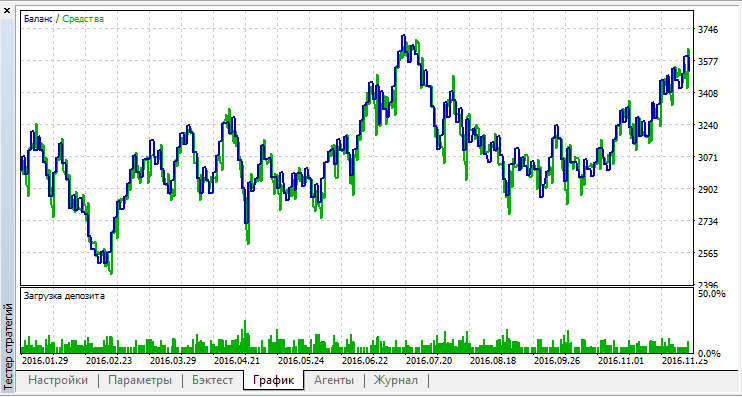
Task: Click the 2016.03.29 date label
Action: coord(173,361)
